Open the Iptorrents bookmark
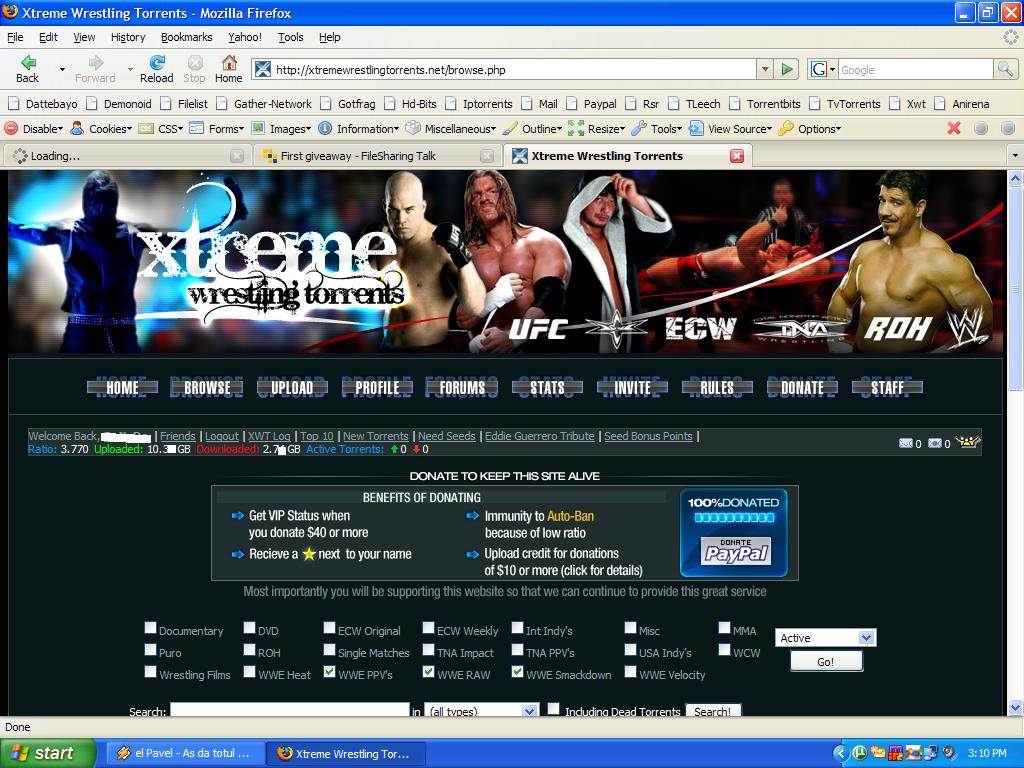 pyautogui.click(x=479, y=104)
